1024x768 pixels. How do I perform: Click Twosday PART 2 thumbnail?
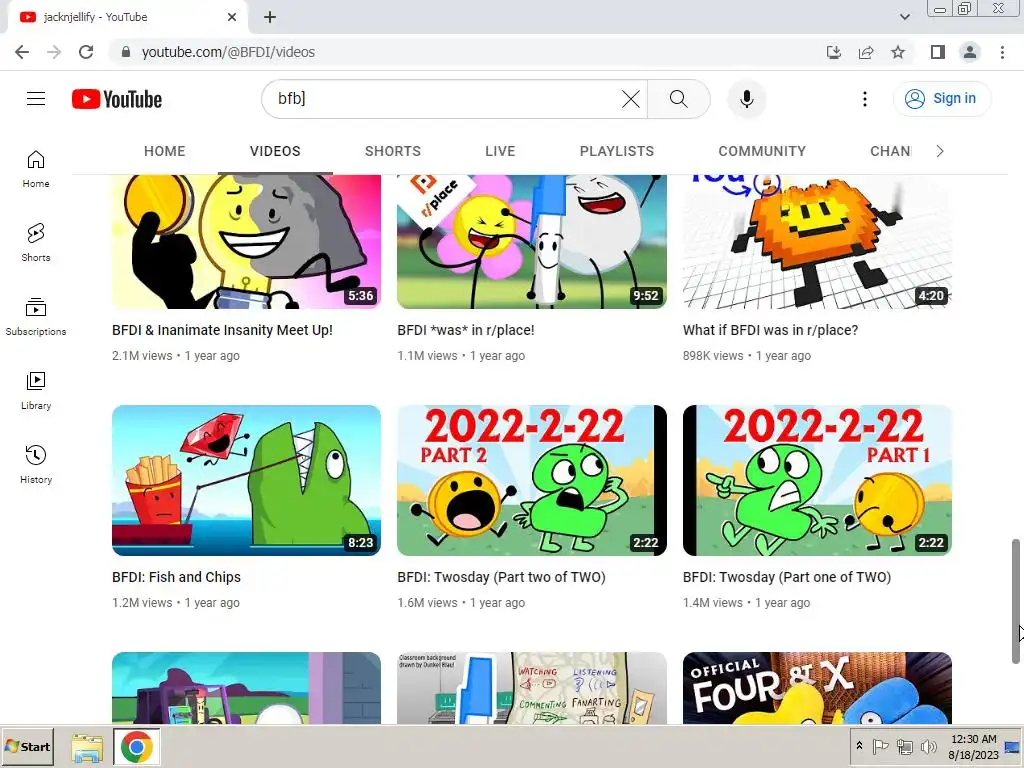tap(532, 481)
